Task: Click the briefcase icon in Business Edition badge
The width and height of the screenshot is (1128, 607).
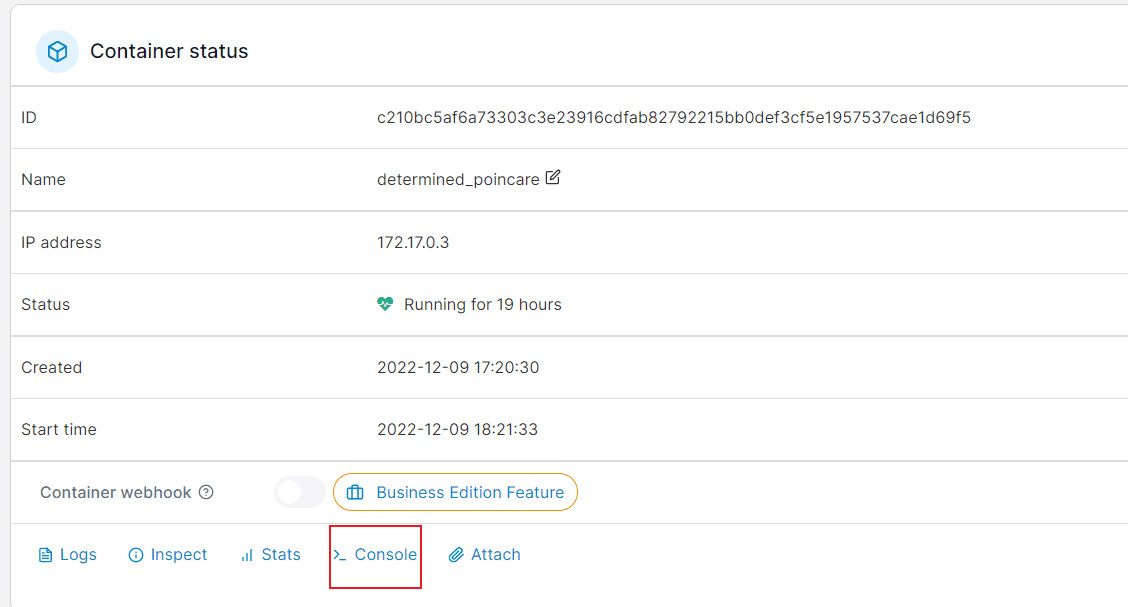Action: [x=355, y=493]
